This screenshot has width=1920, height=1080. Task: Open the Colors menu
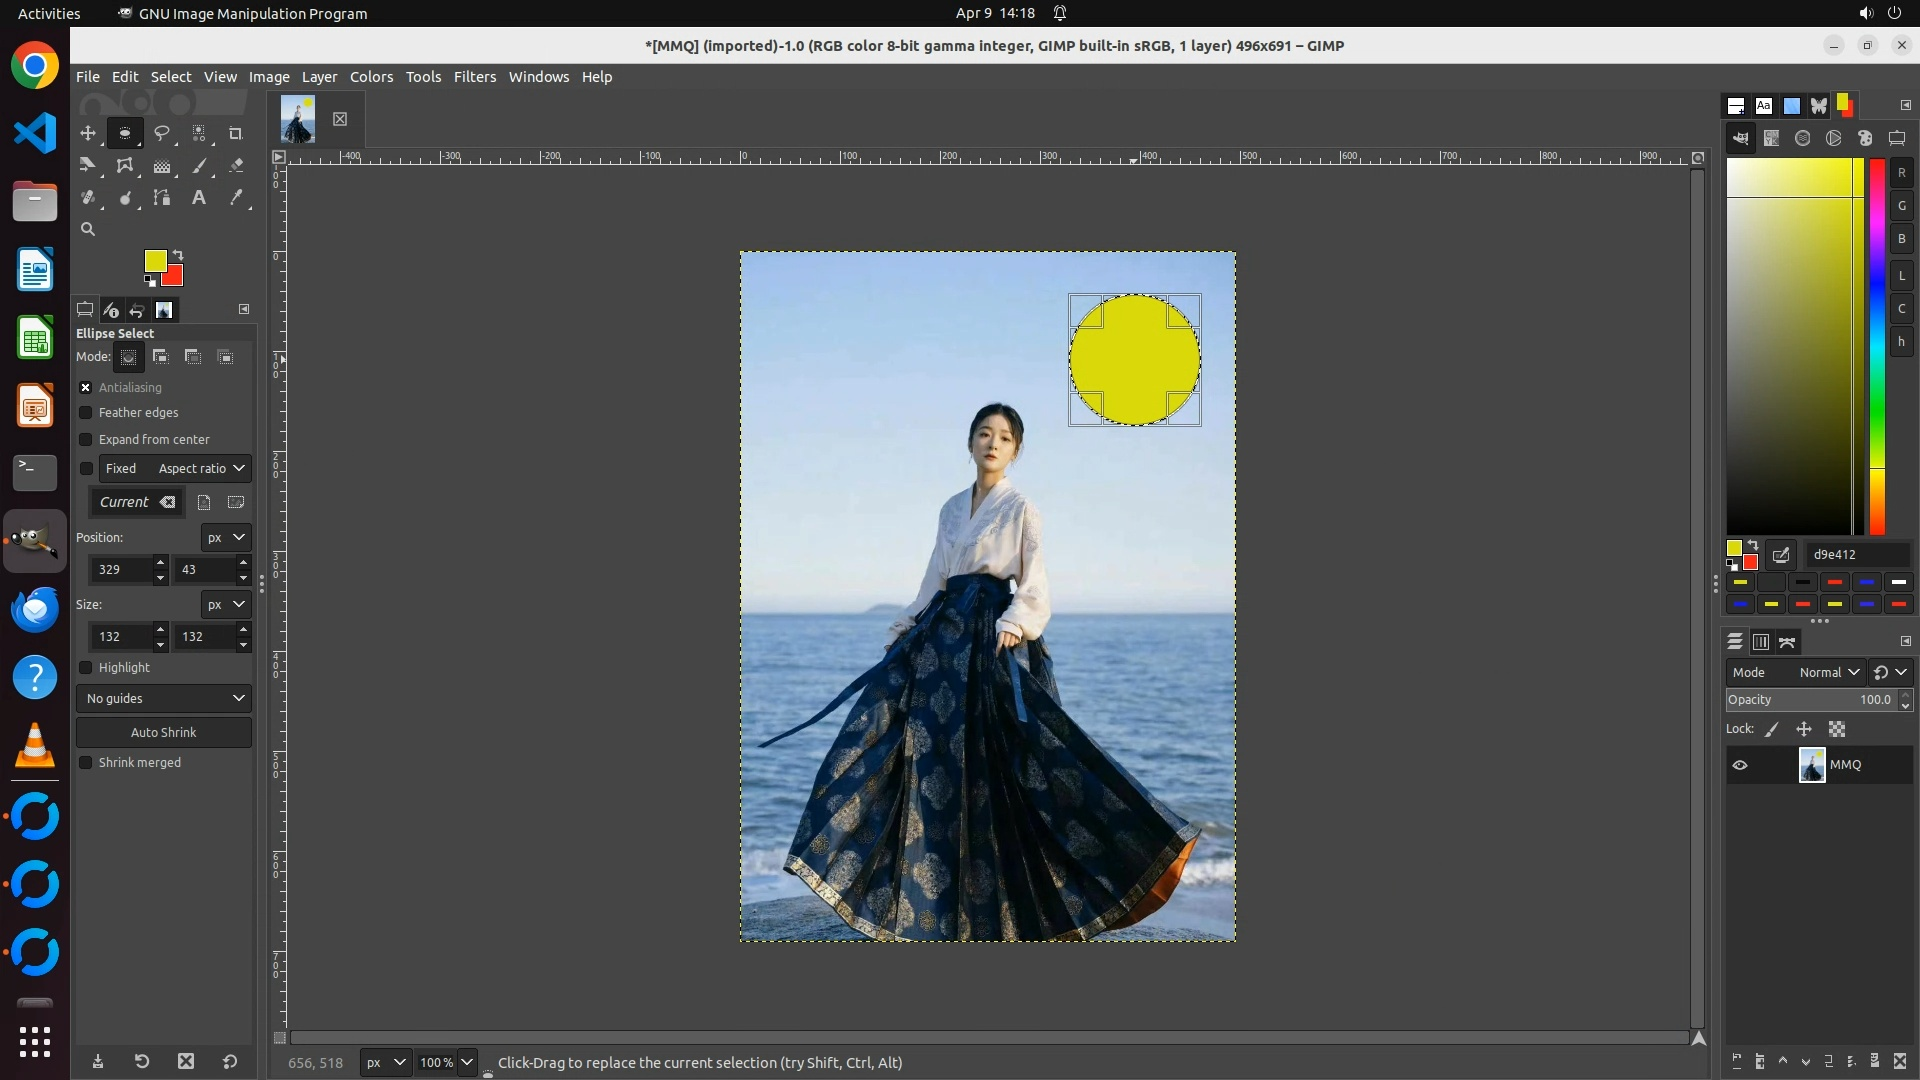point(371,77)
